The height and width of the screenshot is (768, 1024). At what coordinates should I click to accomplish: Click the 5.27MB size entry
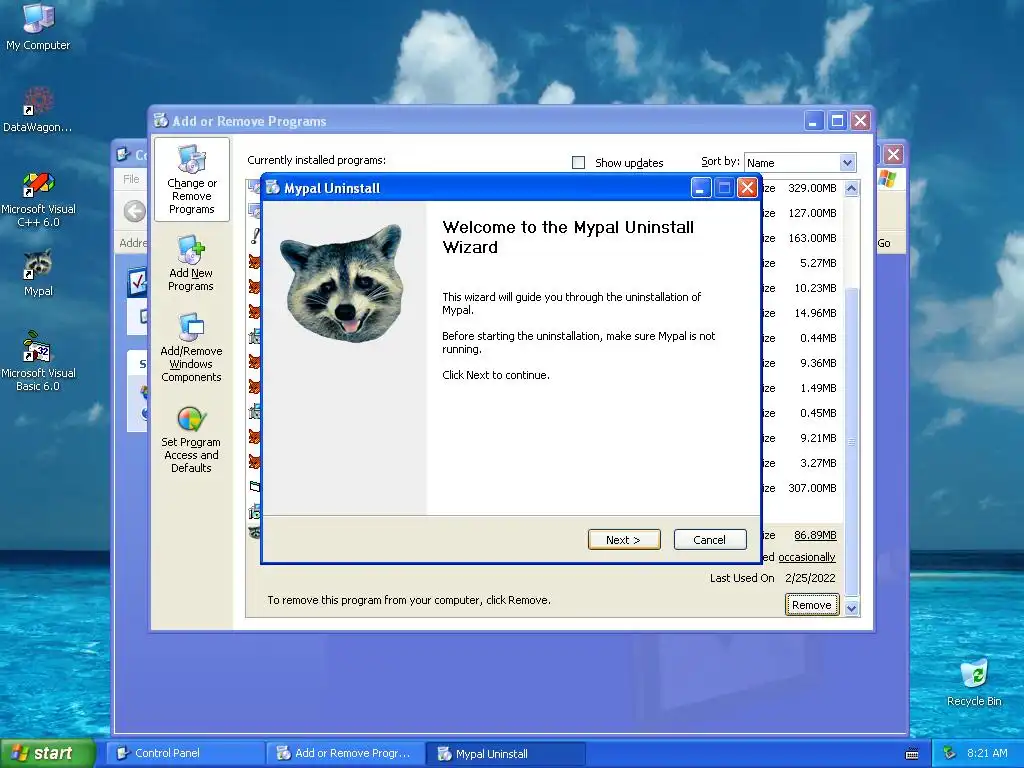coord(818,263)
